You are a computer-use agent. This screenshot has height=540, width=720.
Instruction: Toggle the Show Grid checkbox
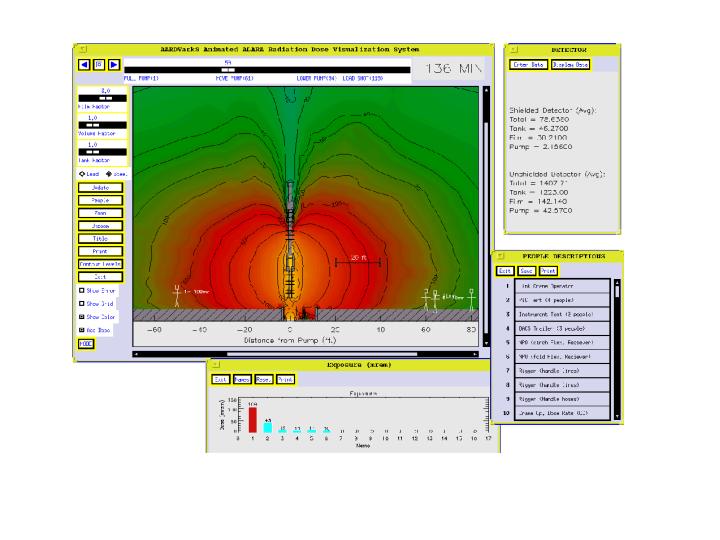coord(82,304)
